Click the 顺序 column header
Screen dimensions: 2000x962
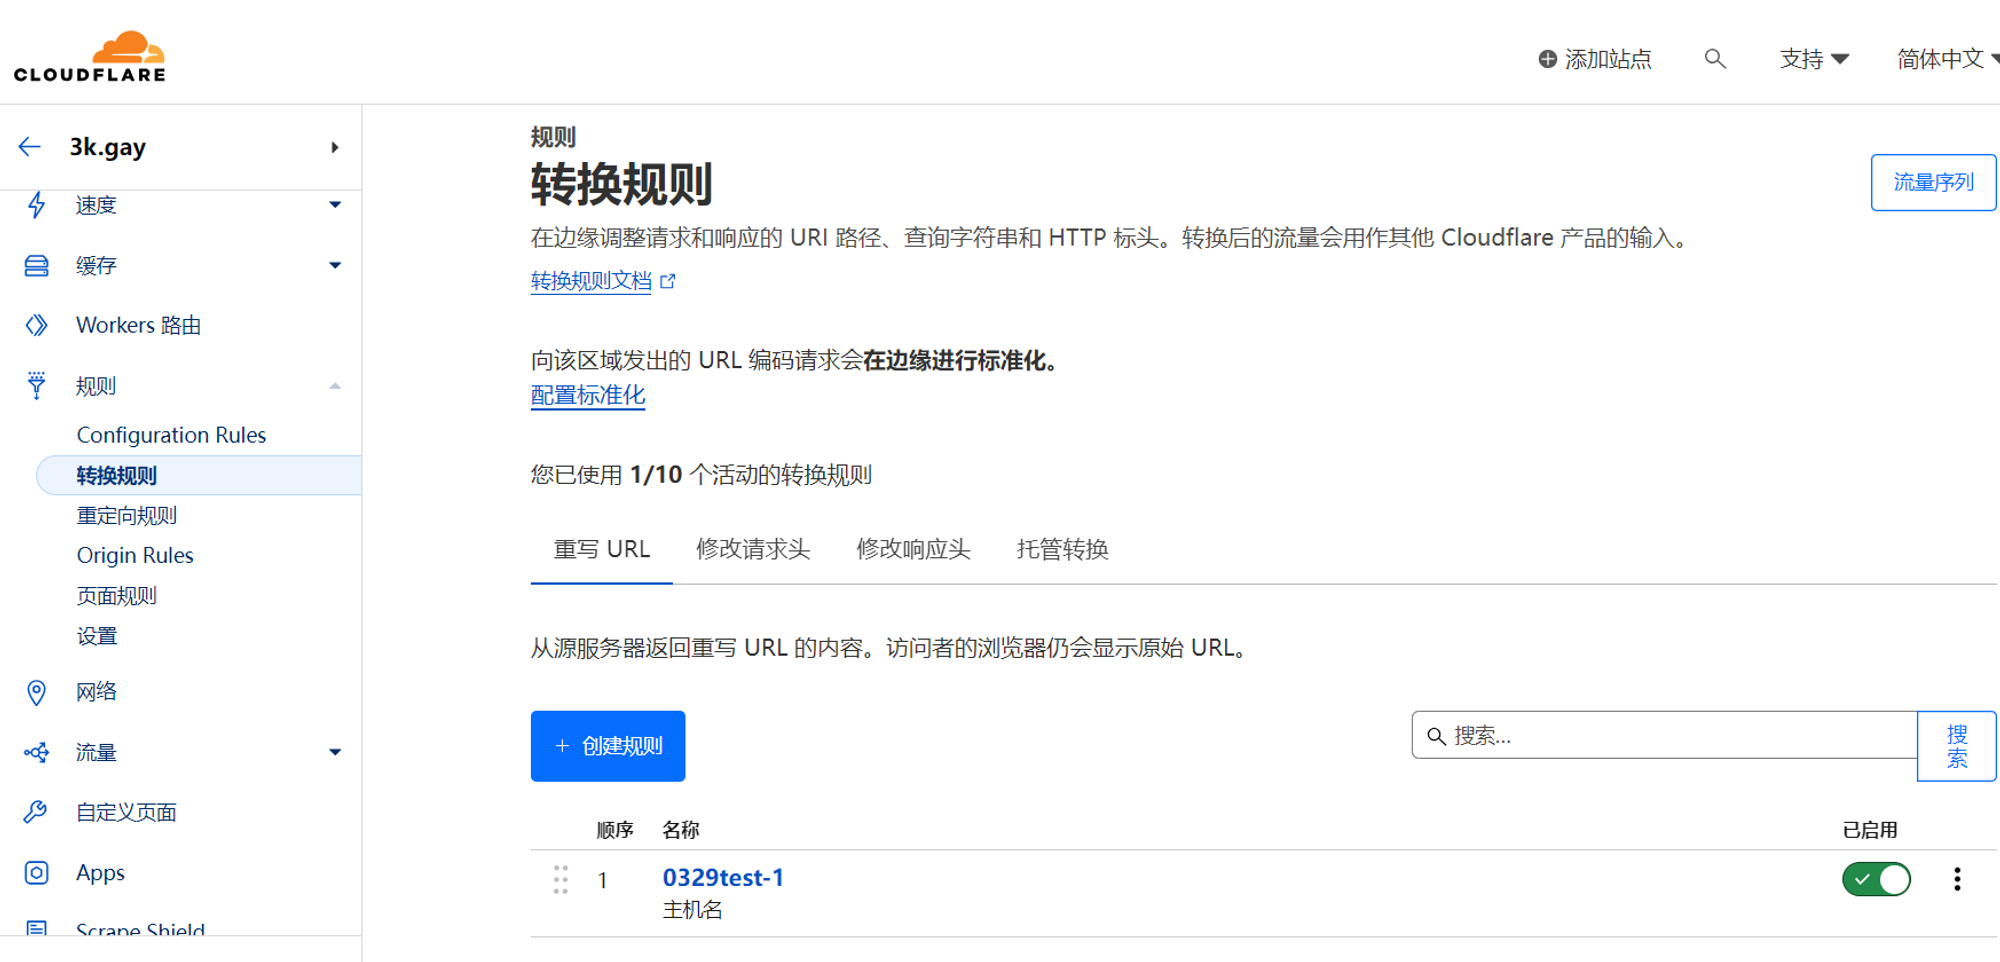[x=615, y=830]
